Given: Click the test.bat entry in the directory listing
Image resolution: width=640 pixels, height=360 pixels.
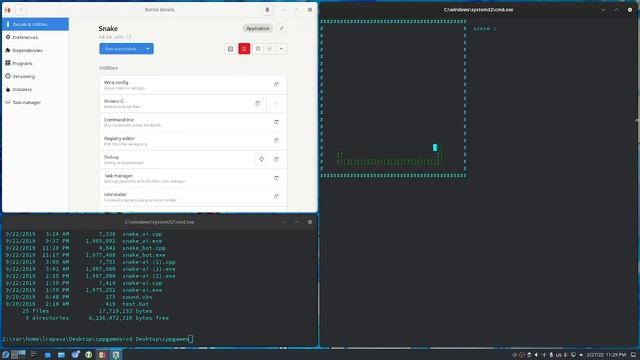Looking at the screenshot, I should pos(136,304).
